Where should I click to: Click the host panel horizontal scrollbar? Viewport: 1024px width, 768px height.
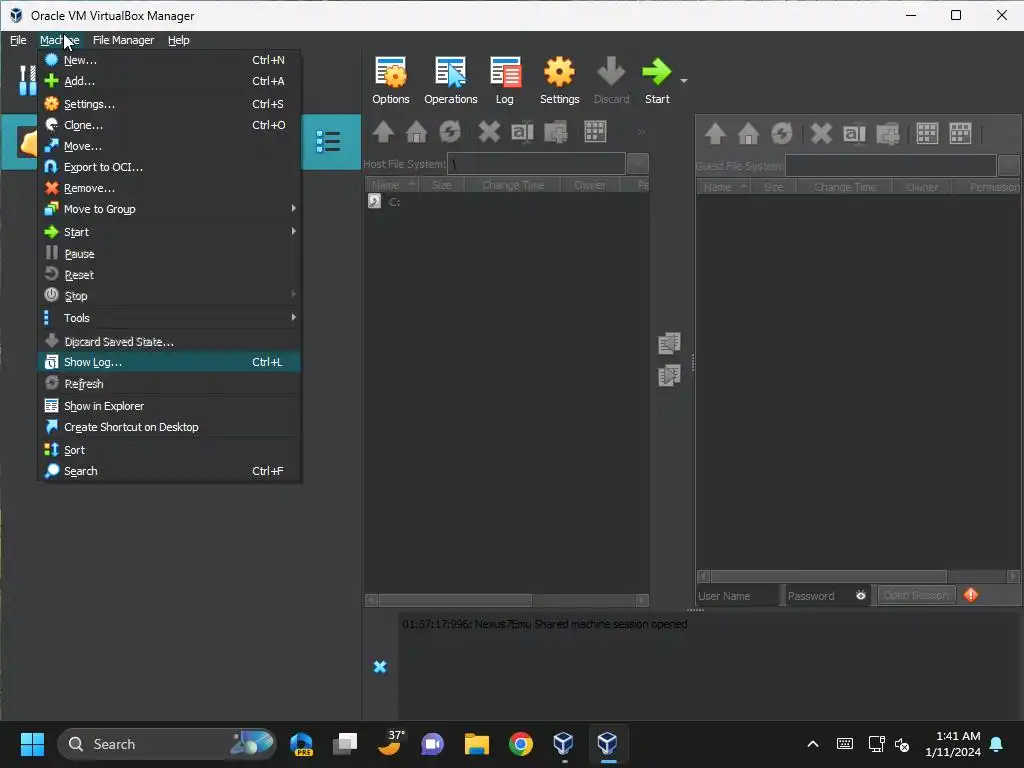455,600
